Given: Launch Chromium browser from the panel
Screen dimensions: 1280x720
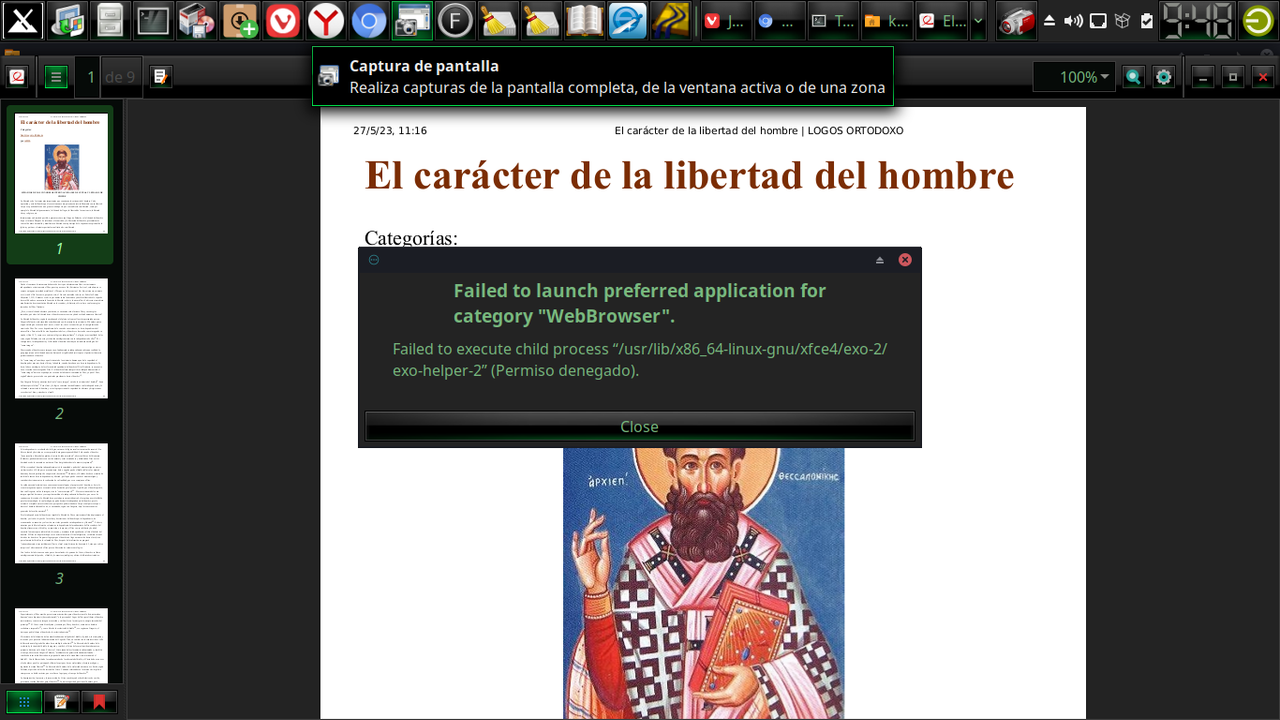Looking at the screenshot, I should 369,20.
